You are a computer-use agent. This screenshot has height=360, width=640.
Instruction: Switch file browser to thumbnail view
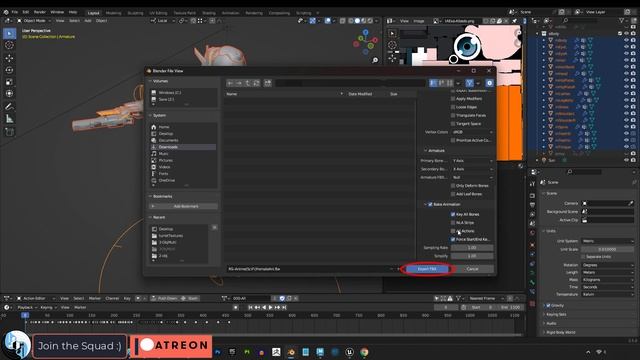(x=449, y=83)
